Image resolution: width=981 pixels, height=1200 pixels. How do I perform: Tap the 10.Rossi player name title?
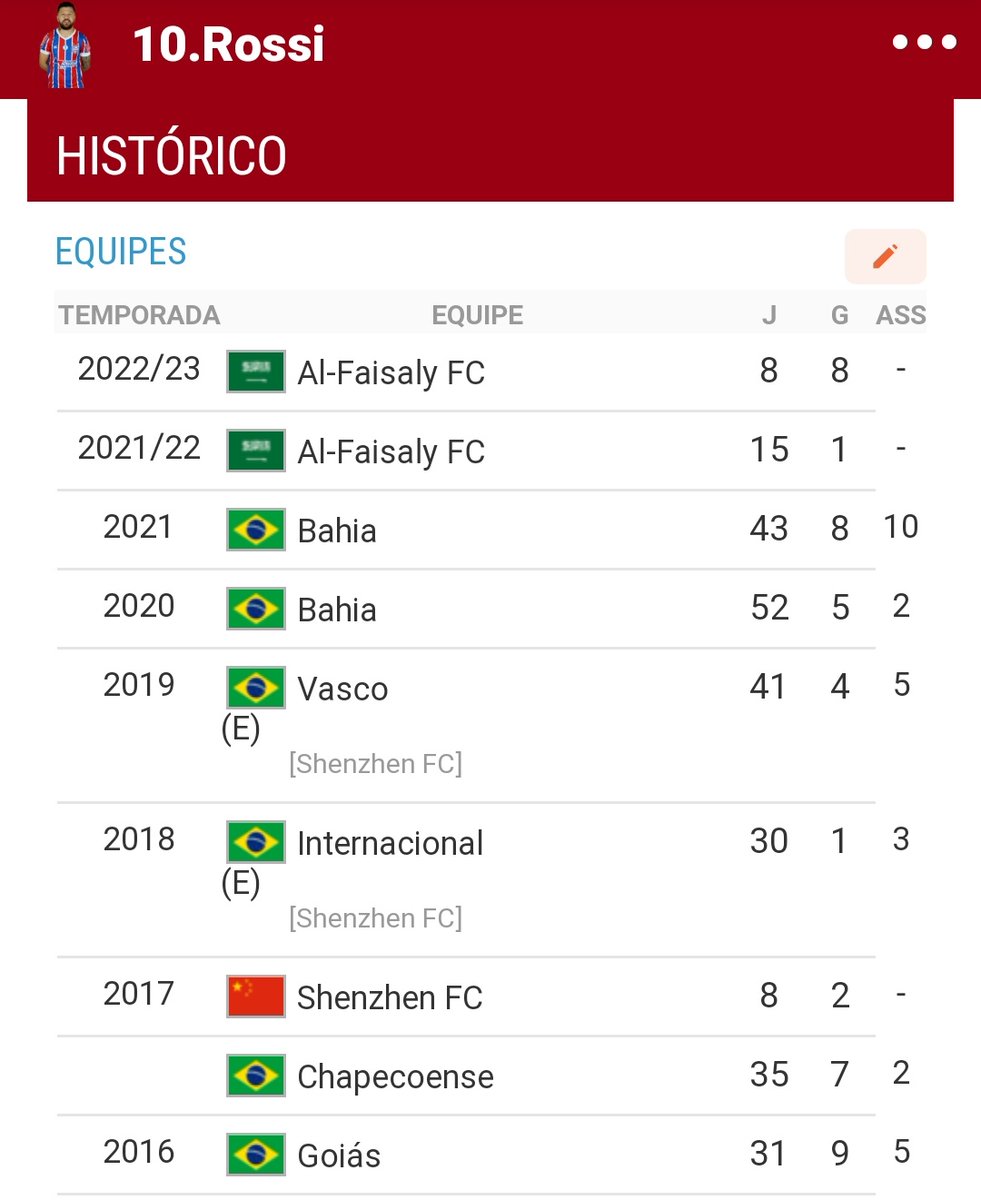coord(228,46)
